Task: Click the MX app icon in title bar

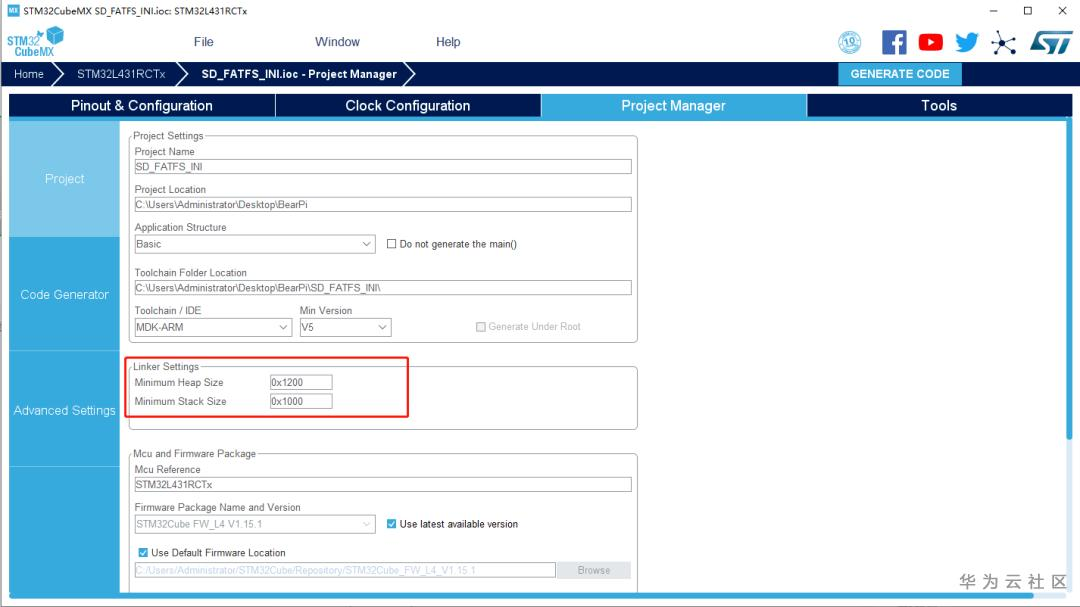Action: (13, 10)
